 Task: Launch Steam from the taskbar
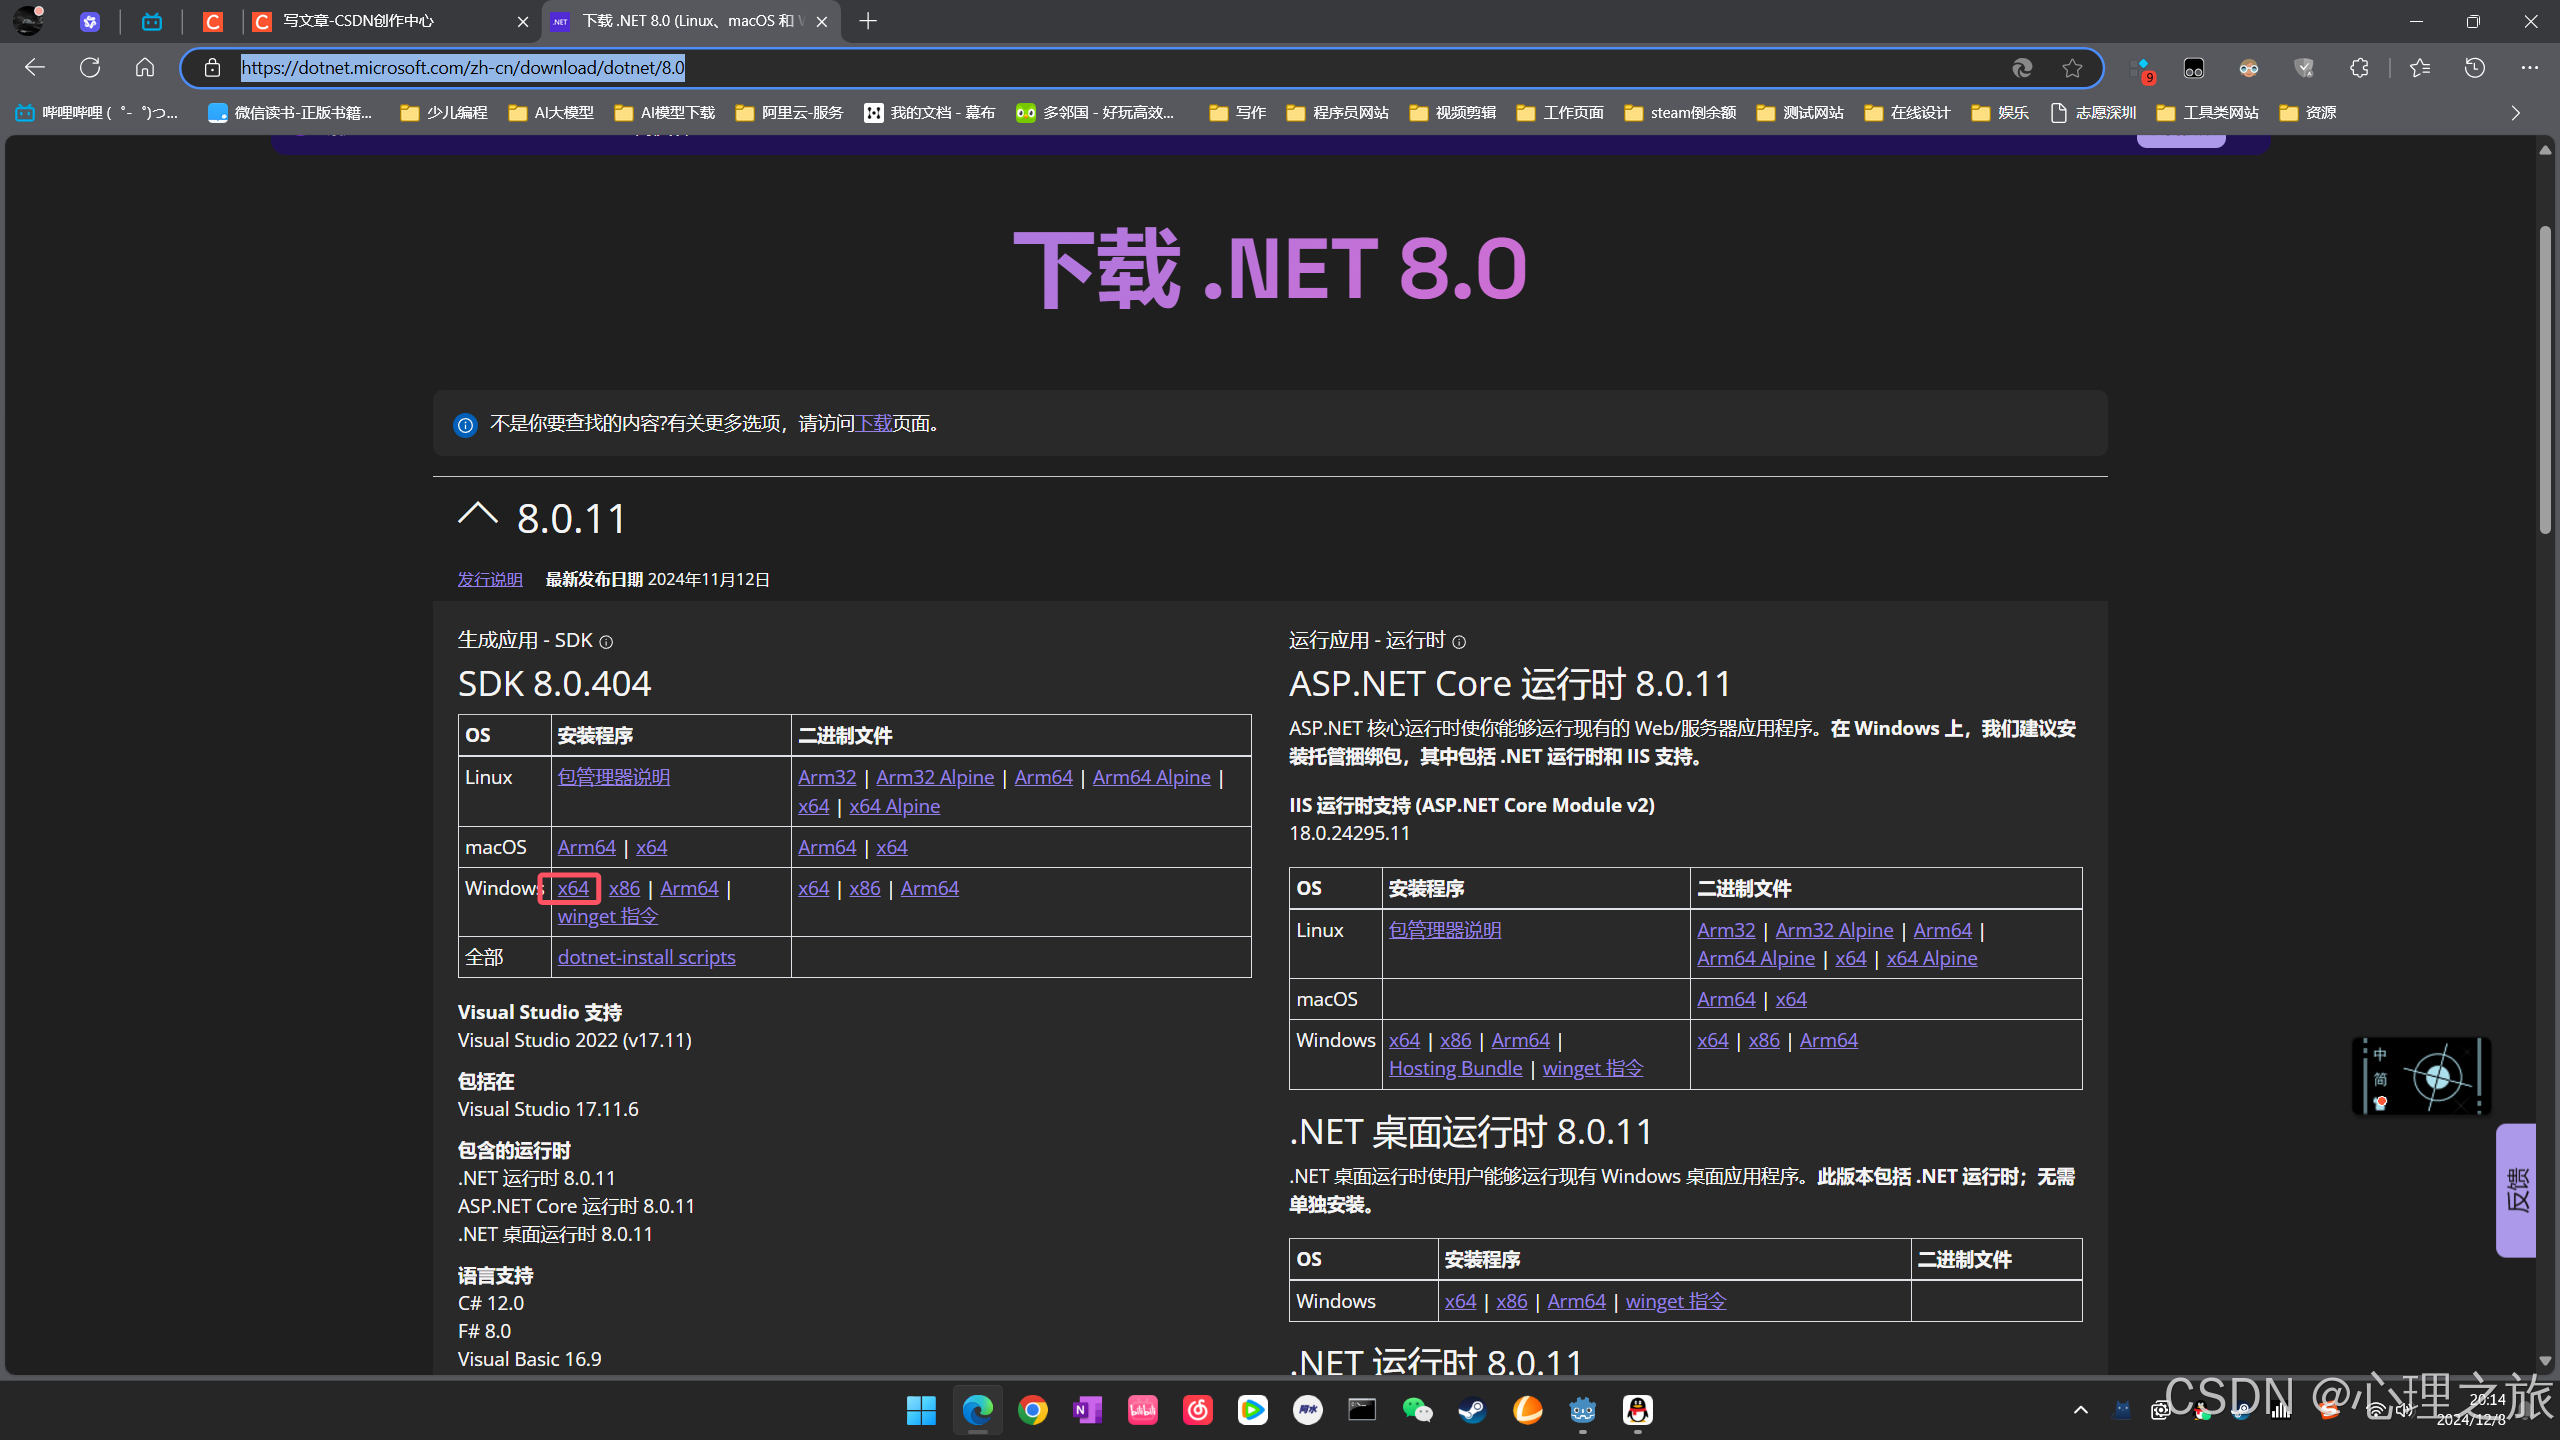coord(1470,1410)
